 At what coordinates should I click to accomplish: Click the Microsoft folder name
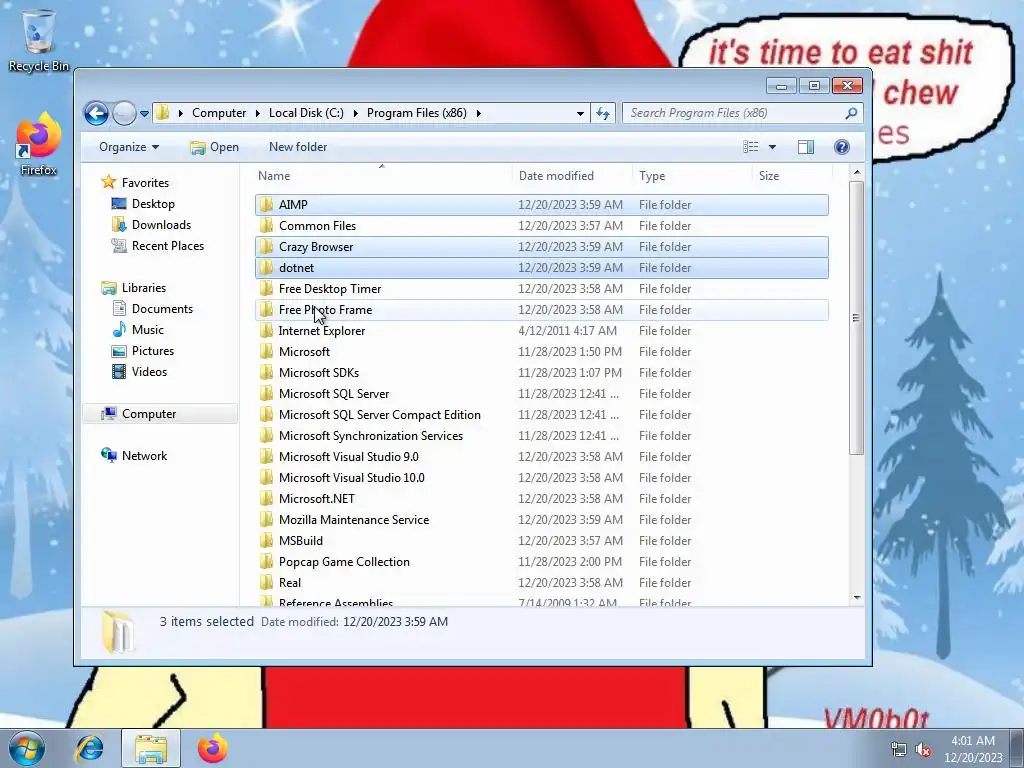pyautogui.click(x=304, y=352)
